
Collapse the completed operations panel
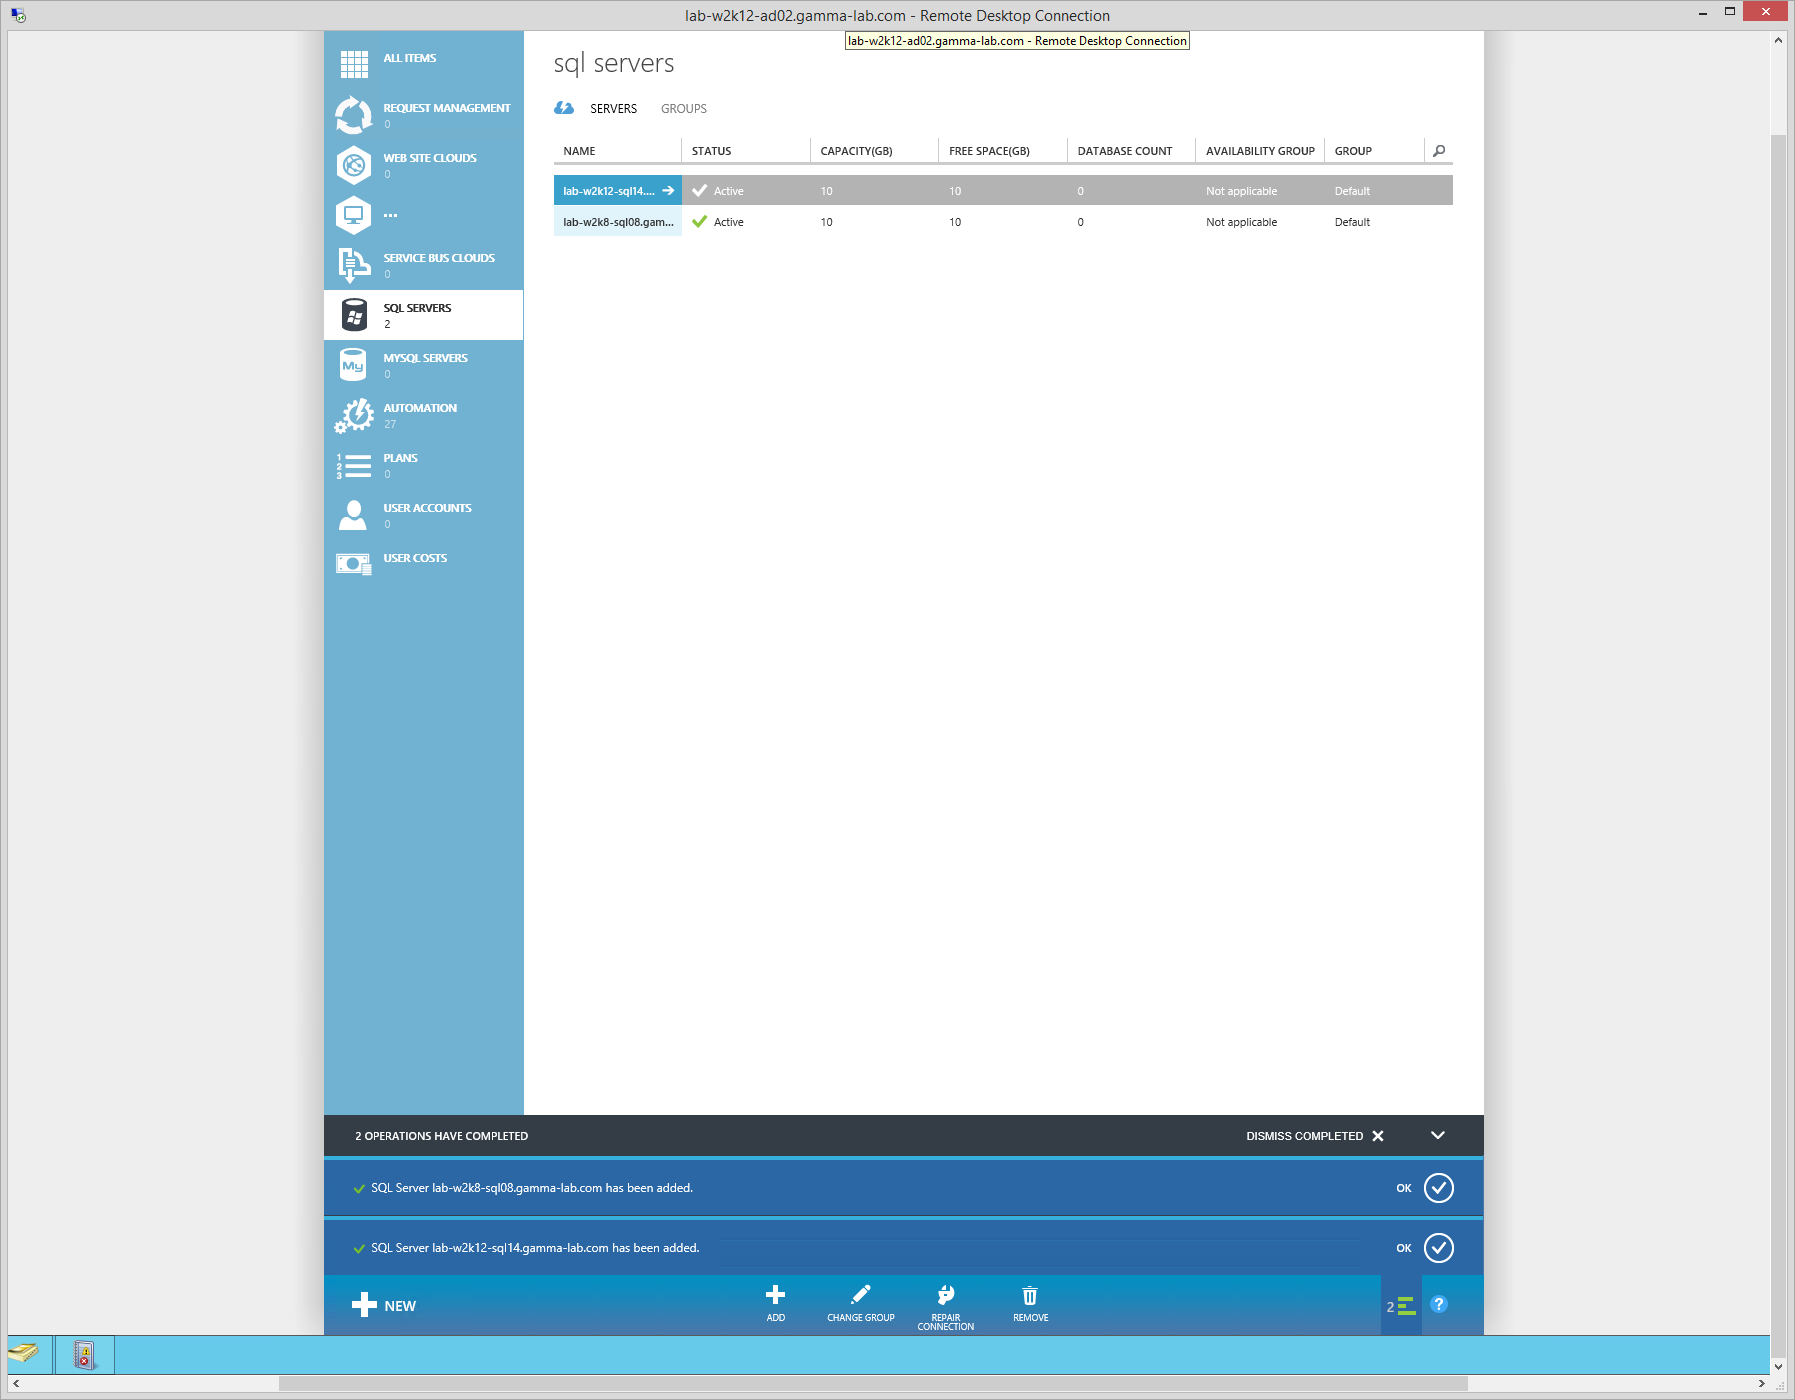pyautogui.click(x=1437, y=1135)
